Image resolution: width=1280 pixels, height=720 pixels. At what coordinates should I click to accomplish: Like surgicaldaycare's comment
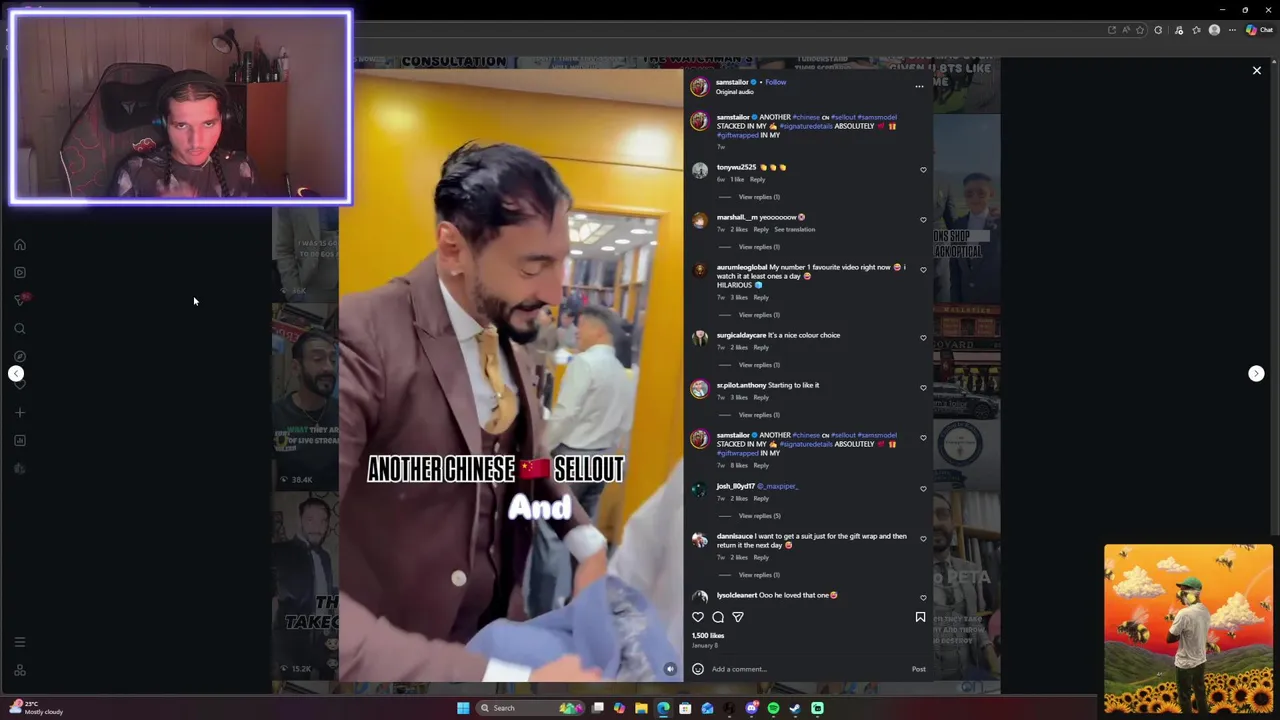923,338
